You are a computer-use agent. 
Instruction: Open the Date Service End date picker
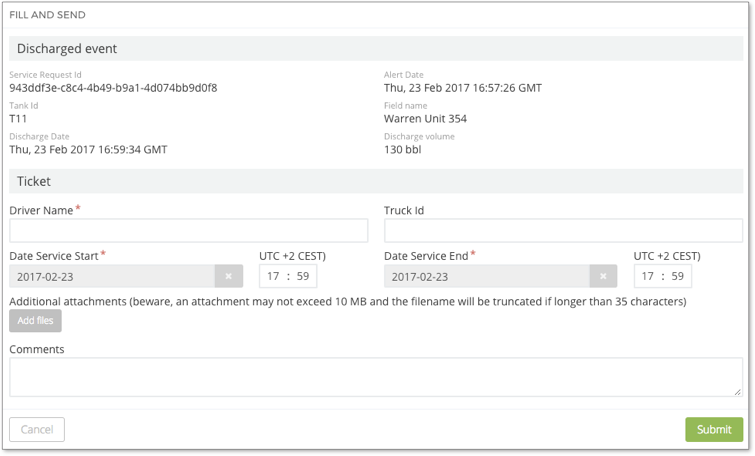(x=487, y=276)
